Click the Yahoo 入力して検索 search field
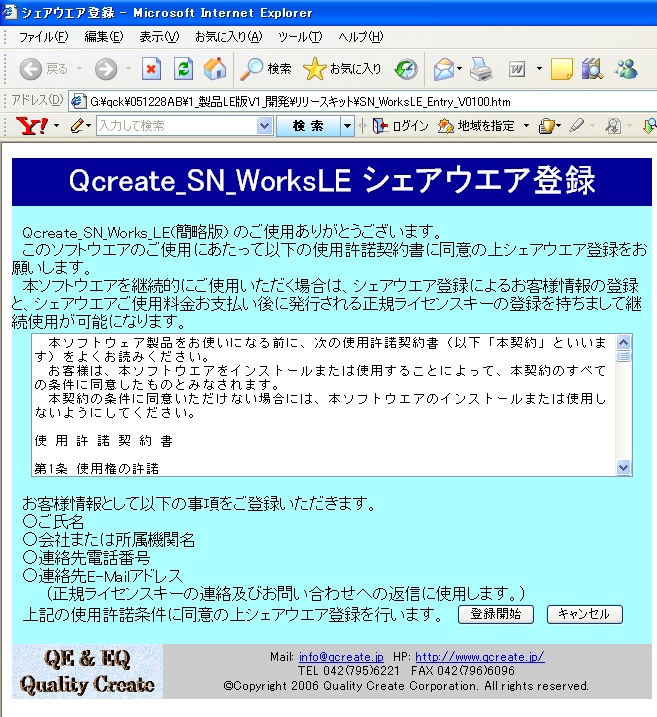 [x=176, y=125]
